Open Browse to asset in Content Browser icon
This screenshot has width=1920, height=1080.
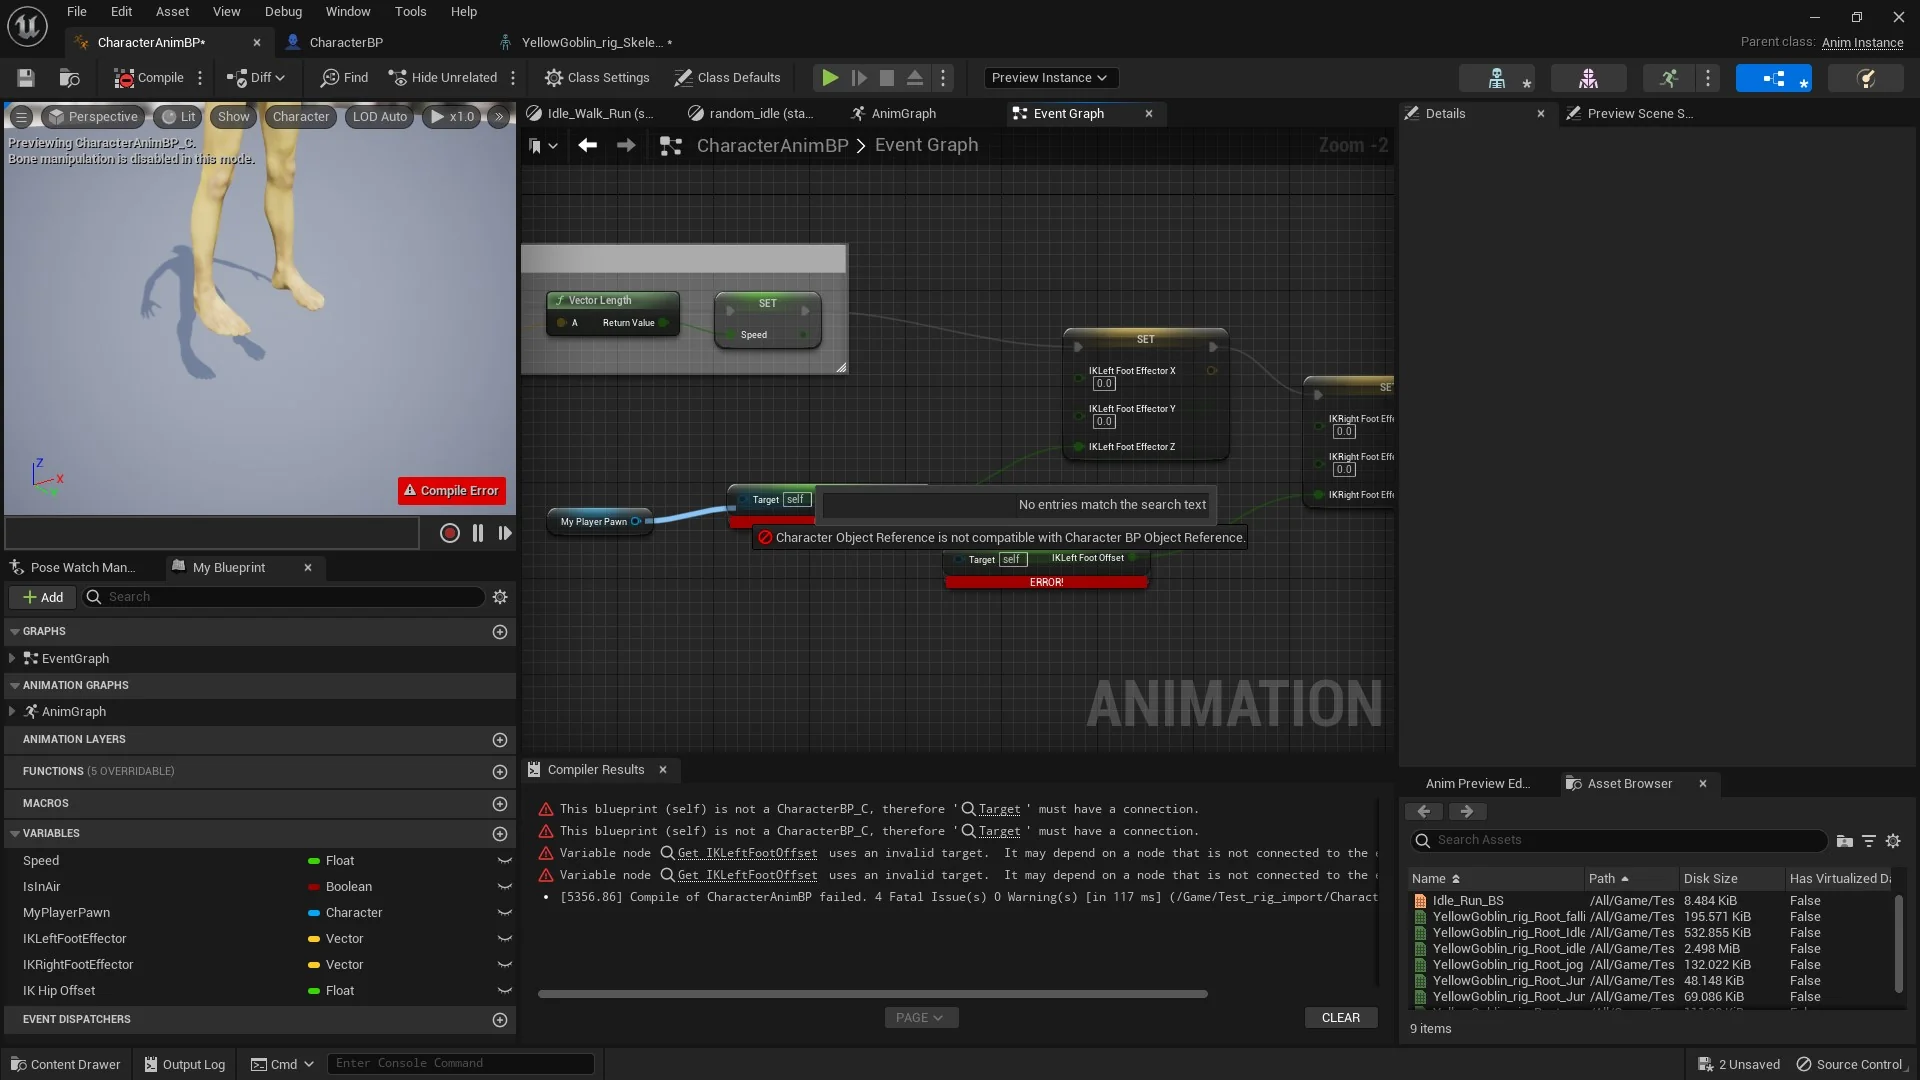tap(69, 78)
